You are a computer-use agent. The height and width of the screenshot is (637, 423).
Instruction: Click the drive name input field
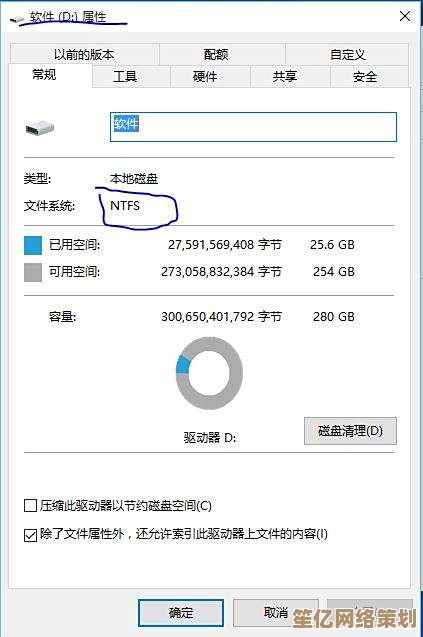click(253, 127)
